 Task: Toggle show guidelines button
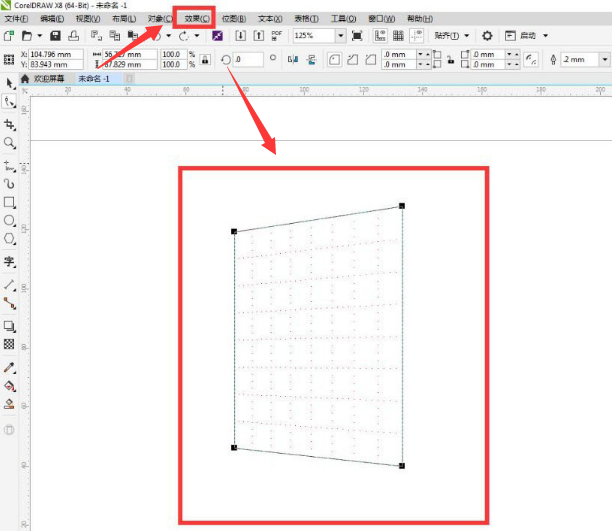[416, 36]
